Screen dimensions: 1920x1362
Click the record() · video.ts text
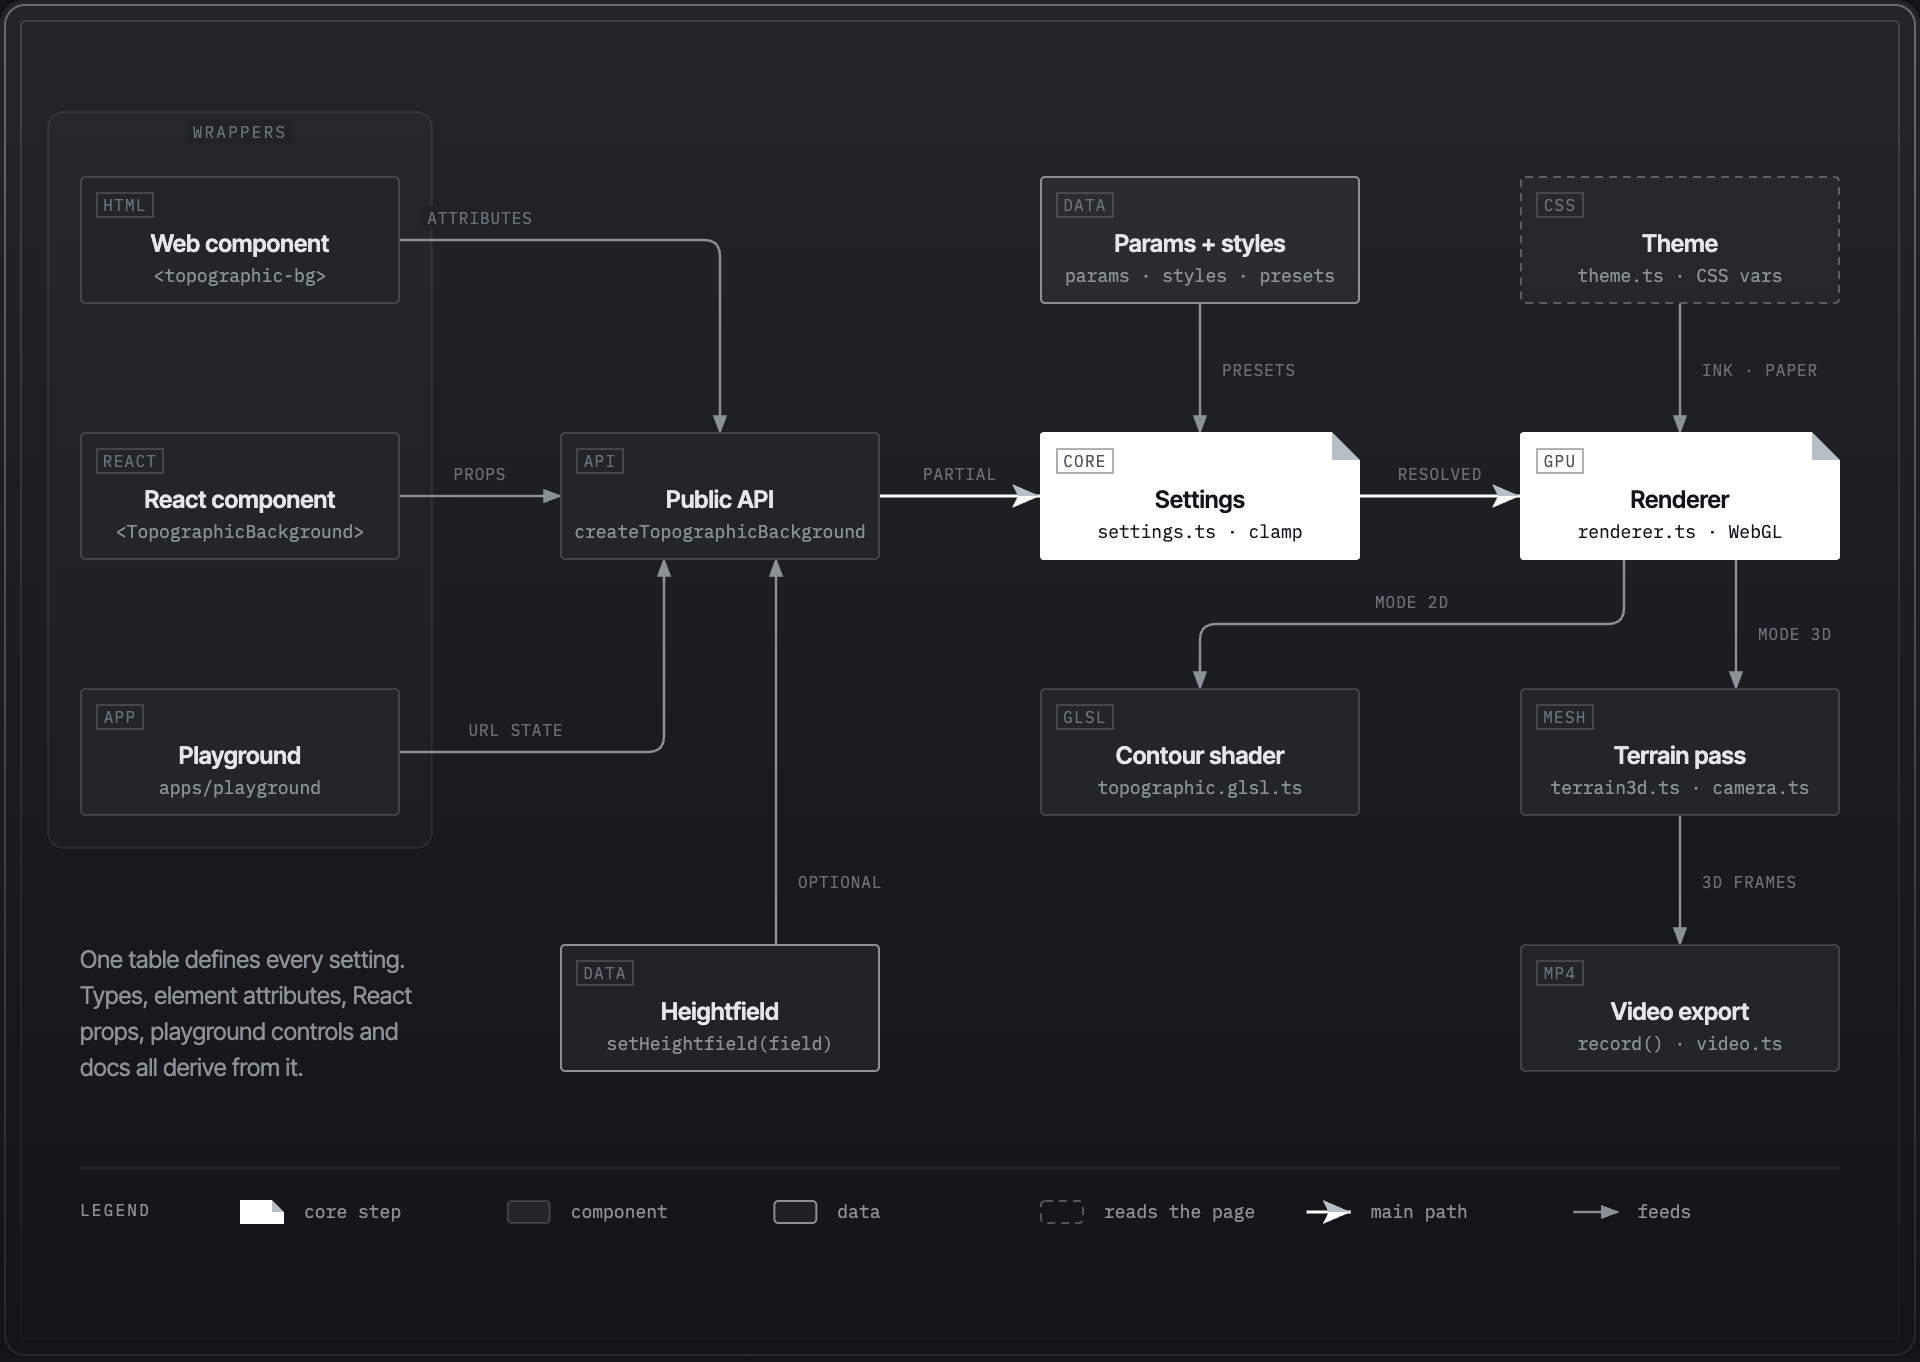pyautogui.click(x=1680, y=1044)
